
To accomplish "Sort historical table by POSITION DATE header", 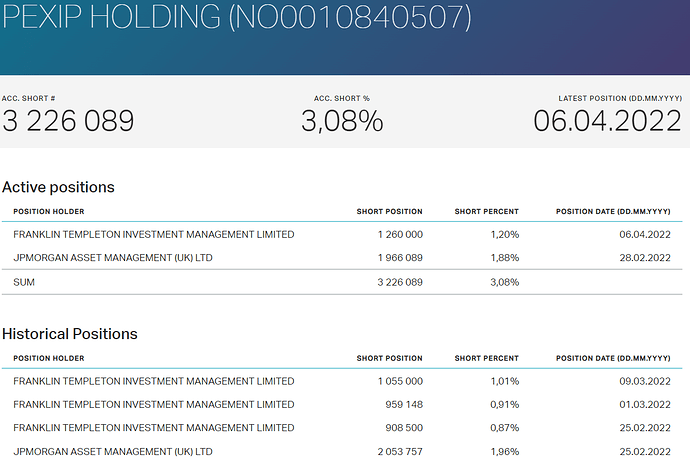I will tap(613, 358).
